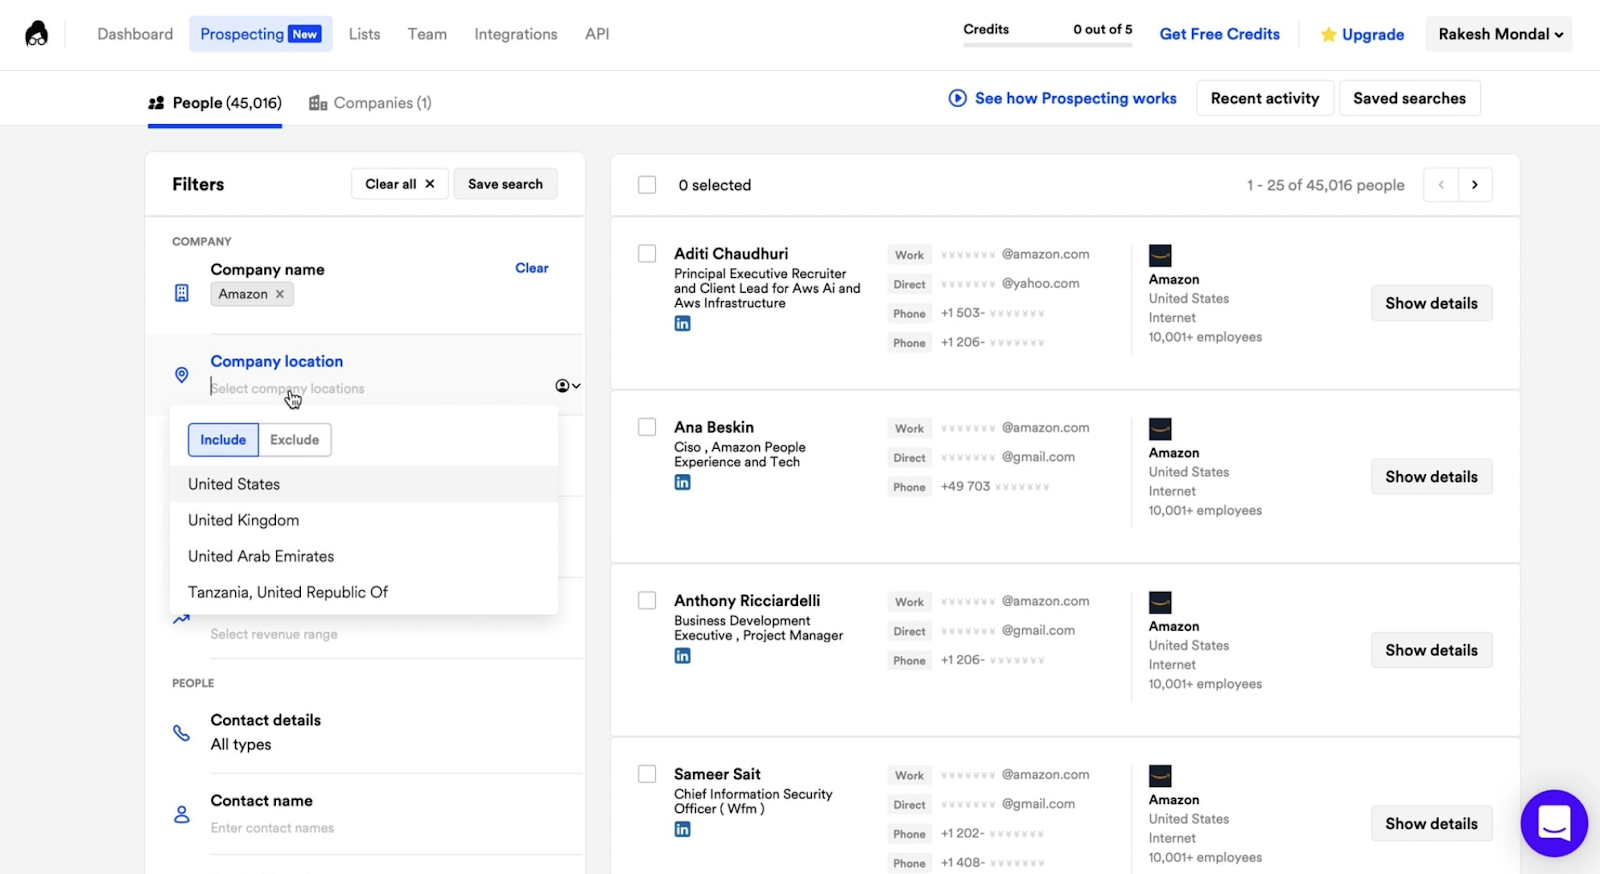
Task: Open the Integrations menu item
Action: click(x=516, y=34)
